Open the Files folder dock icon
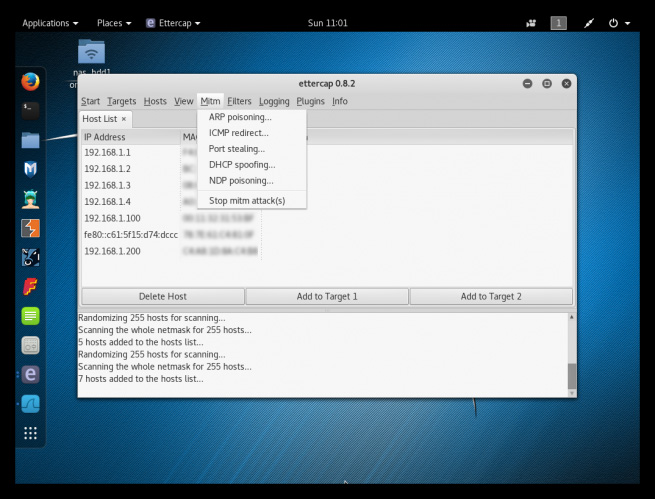 pos(30,140)
